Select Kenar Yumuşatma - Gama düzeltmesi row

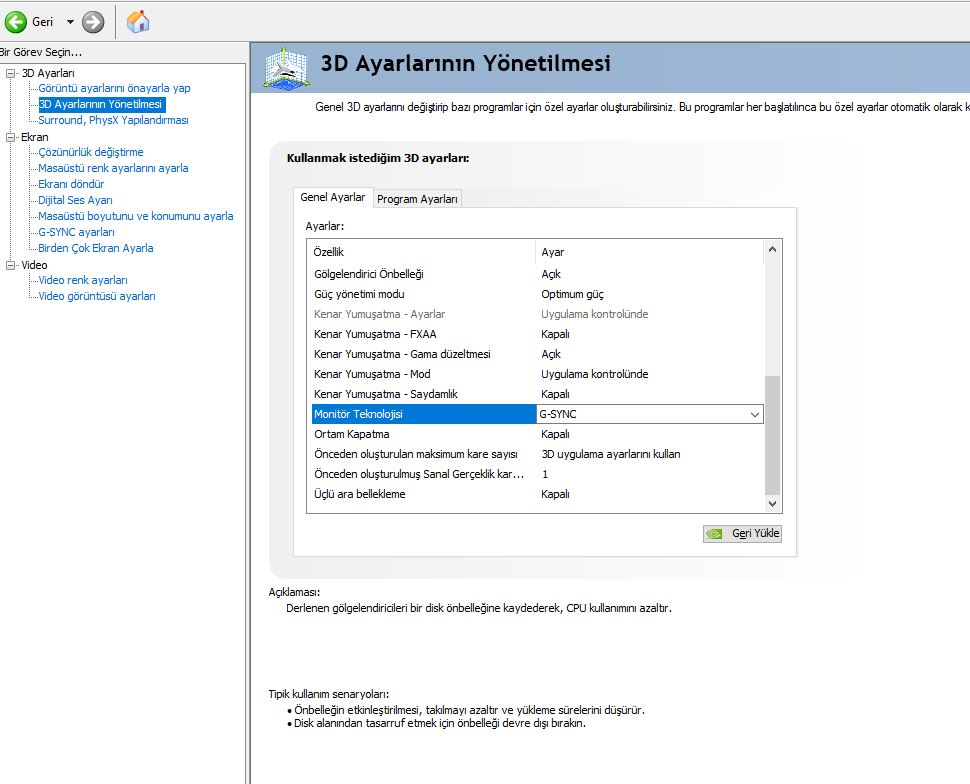point(536,354)
